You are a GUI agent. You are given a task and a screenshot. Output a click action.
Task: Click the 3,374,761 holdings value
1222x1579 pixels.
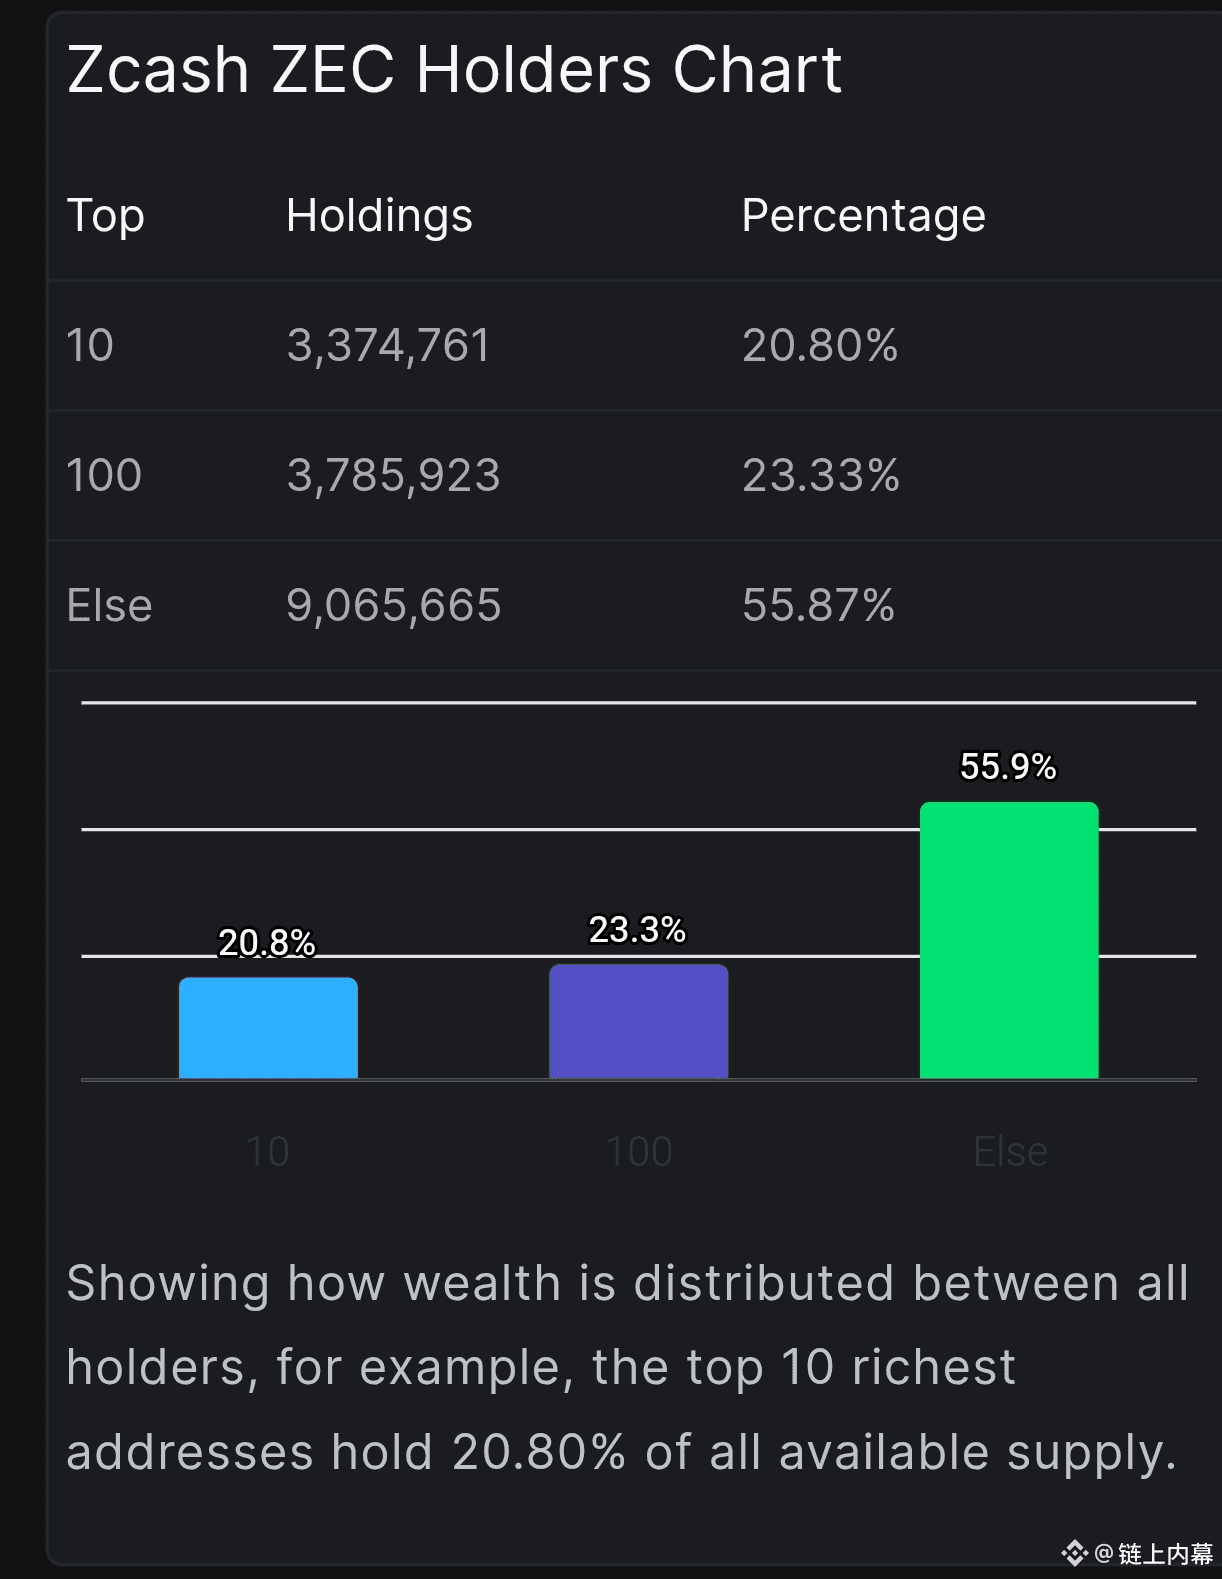[x=388, y=346]
